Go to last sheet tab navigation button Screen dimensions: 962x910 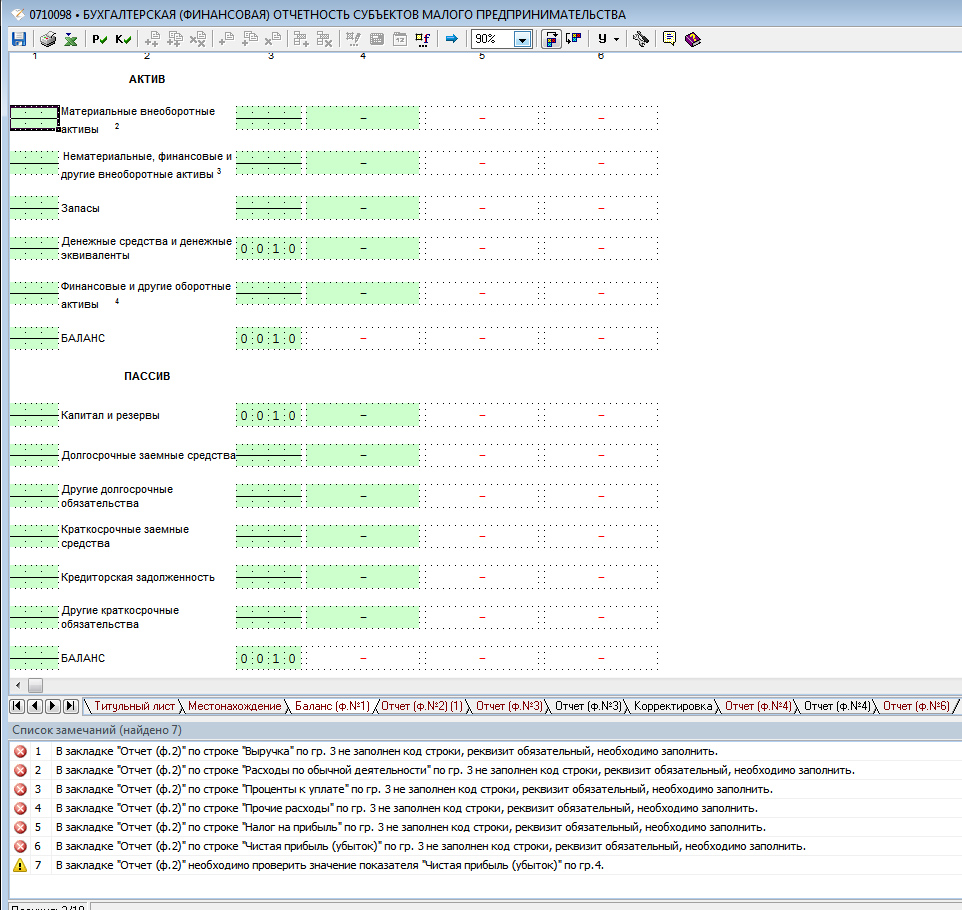pos(71,706)
